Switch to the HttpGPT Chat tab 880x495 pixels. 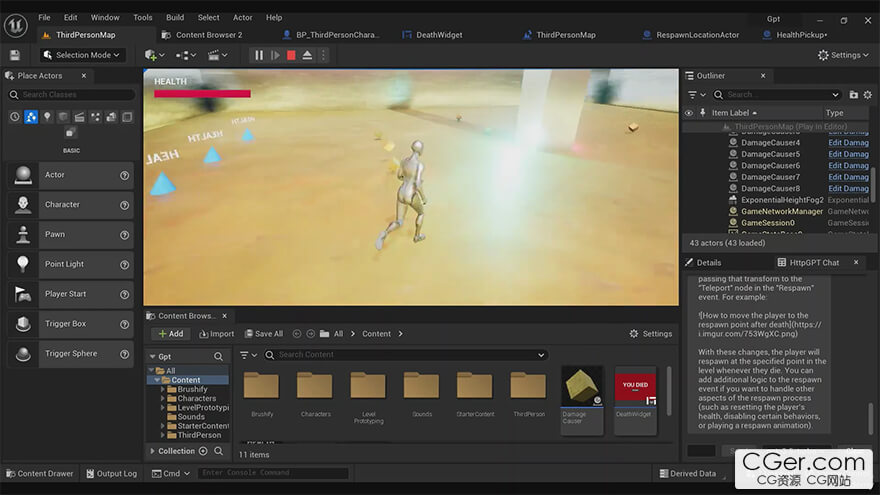tap(814, 263)
